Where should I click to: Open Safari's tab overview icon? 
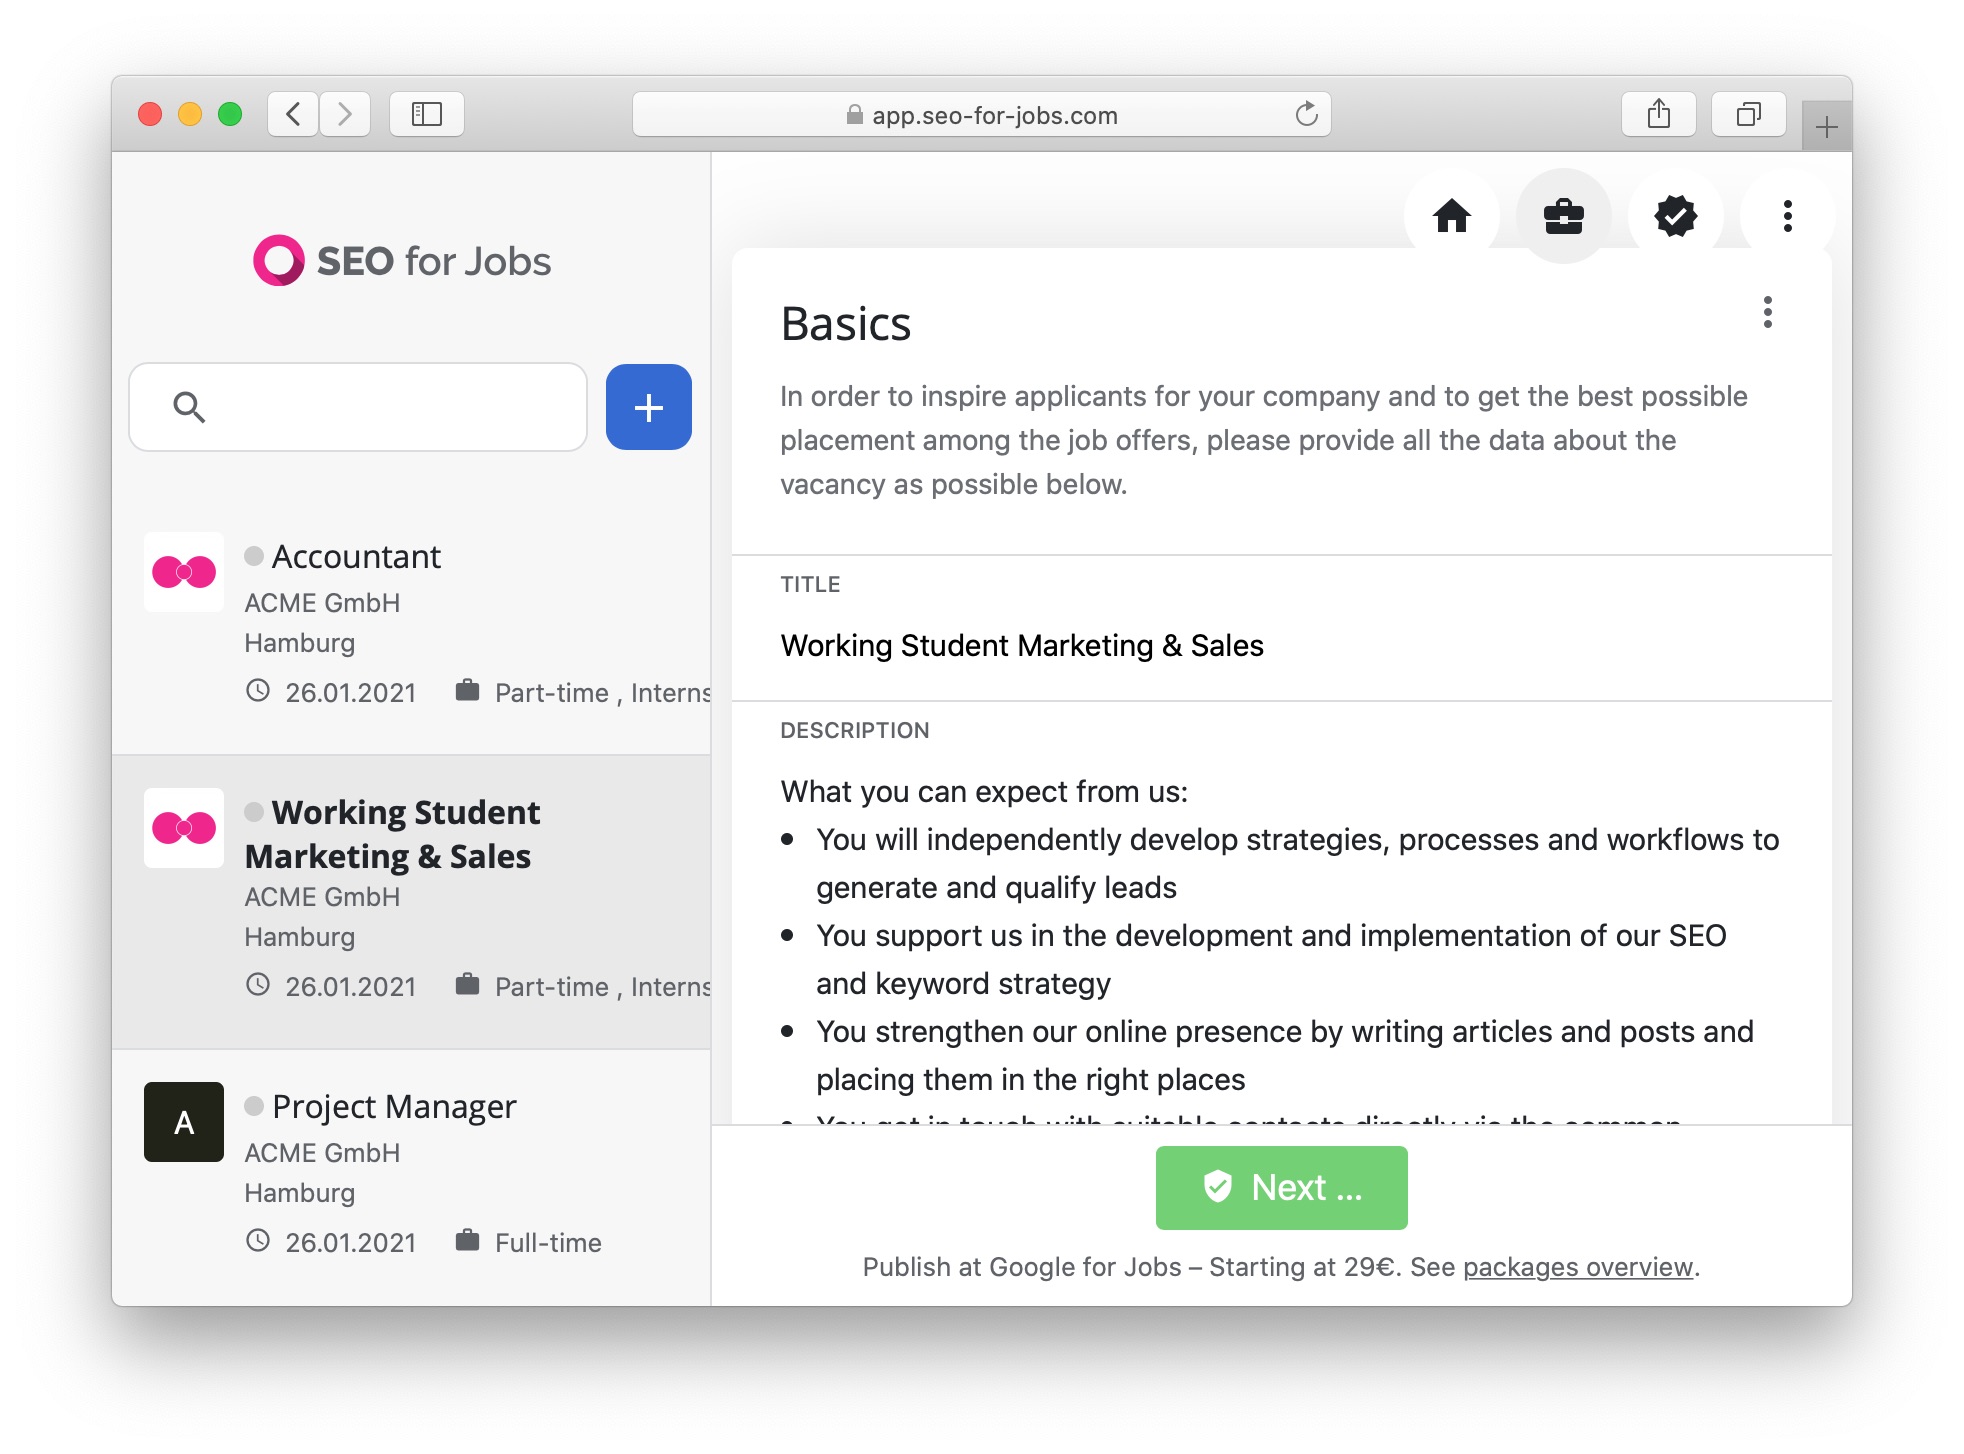click(x=1749, y=113)
